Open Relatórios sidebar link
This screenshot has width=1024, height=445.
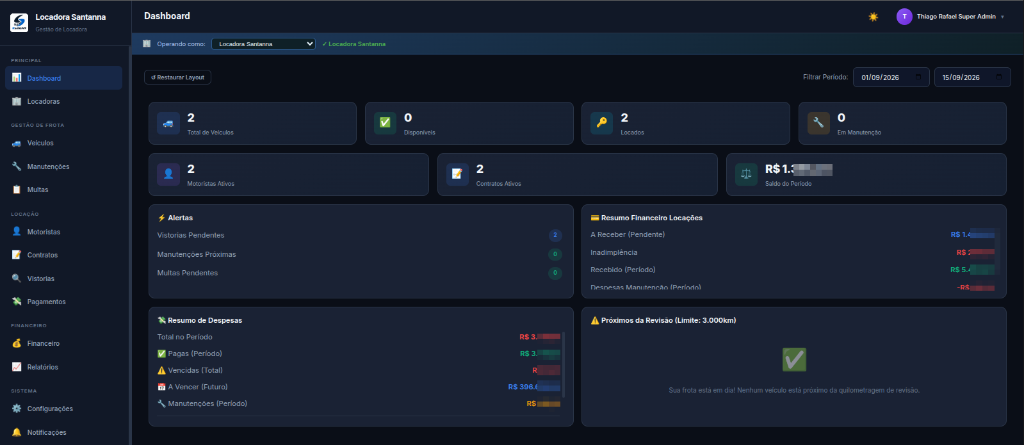[63, 367]
